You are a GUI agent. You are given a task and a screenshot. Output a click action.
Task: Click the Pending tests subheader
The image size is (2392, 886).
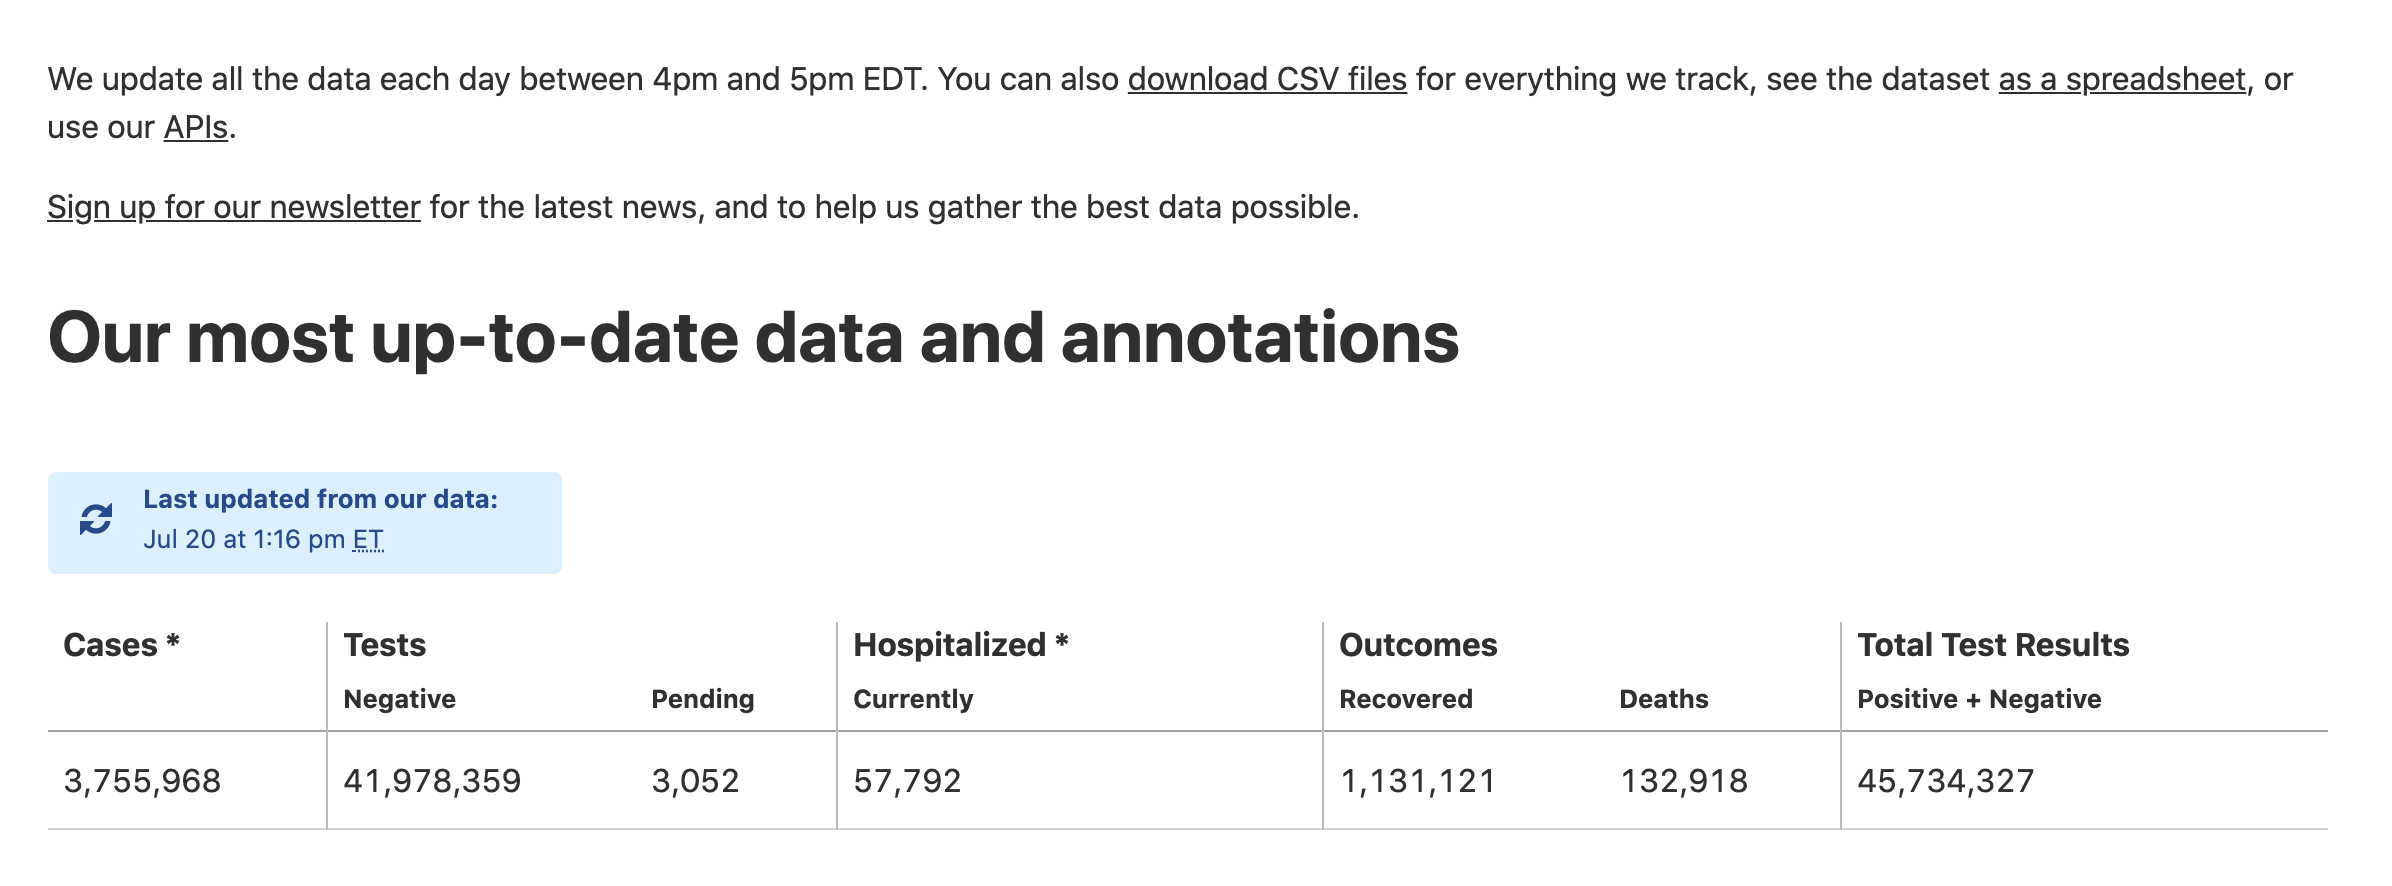click(x=703, y=699)
